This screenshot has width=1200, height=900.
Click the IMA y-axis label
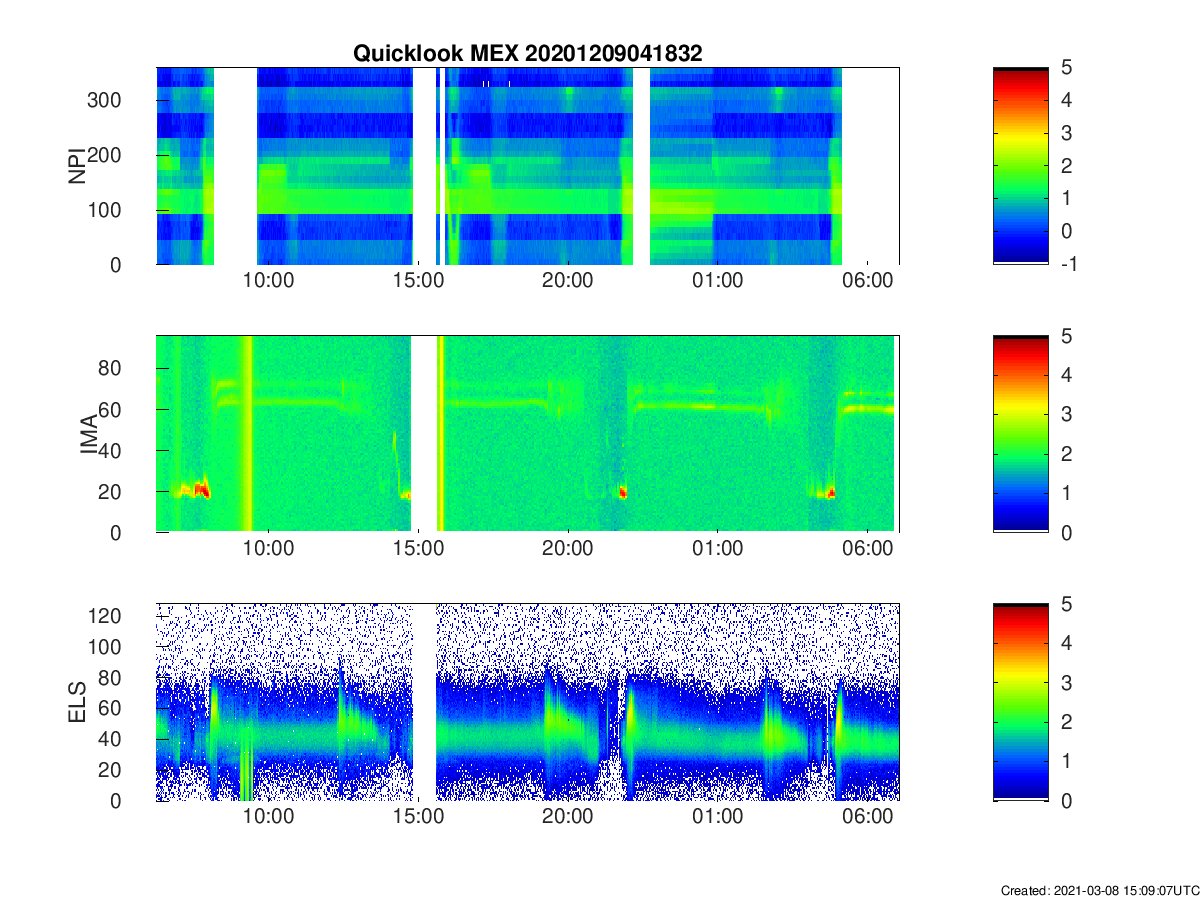[x=88, y=434]
